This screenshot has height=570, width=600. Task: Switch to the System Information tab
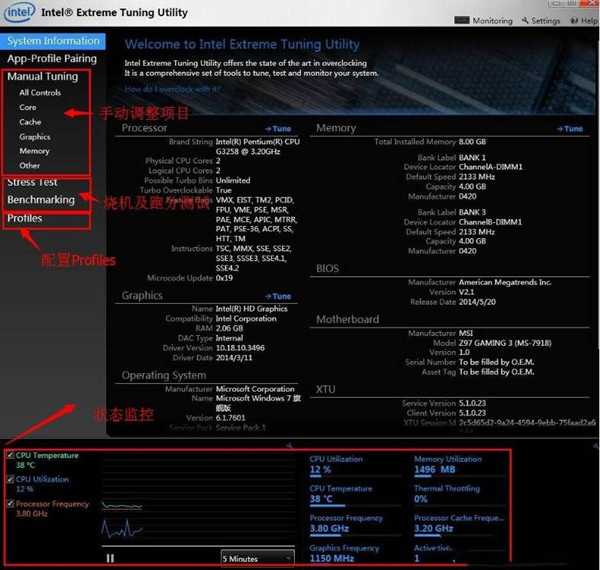(52, 41)
